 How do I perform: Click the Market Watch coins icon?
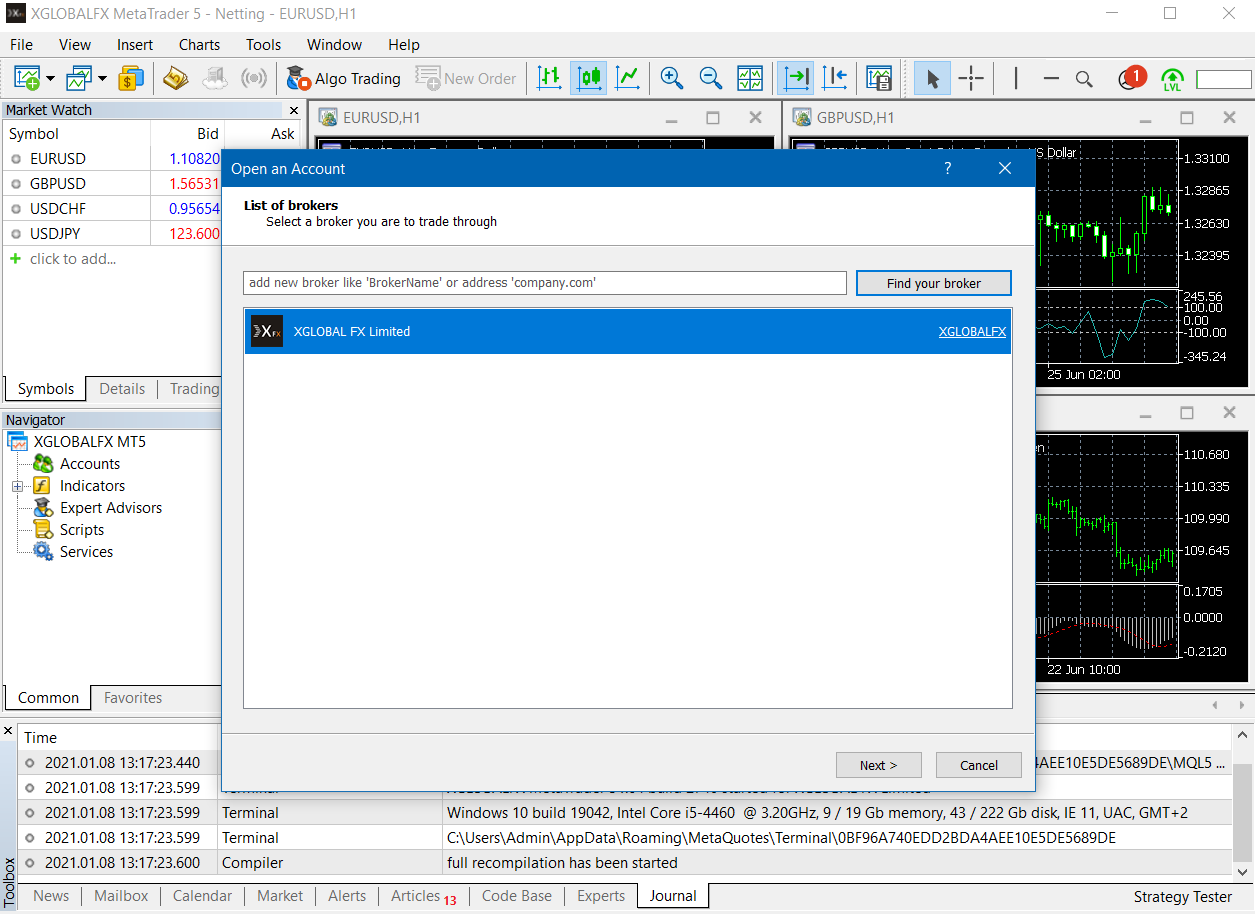tap(131, 78)
